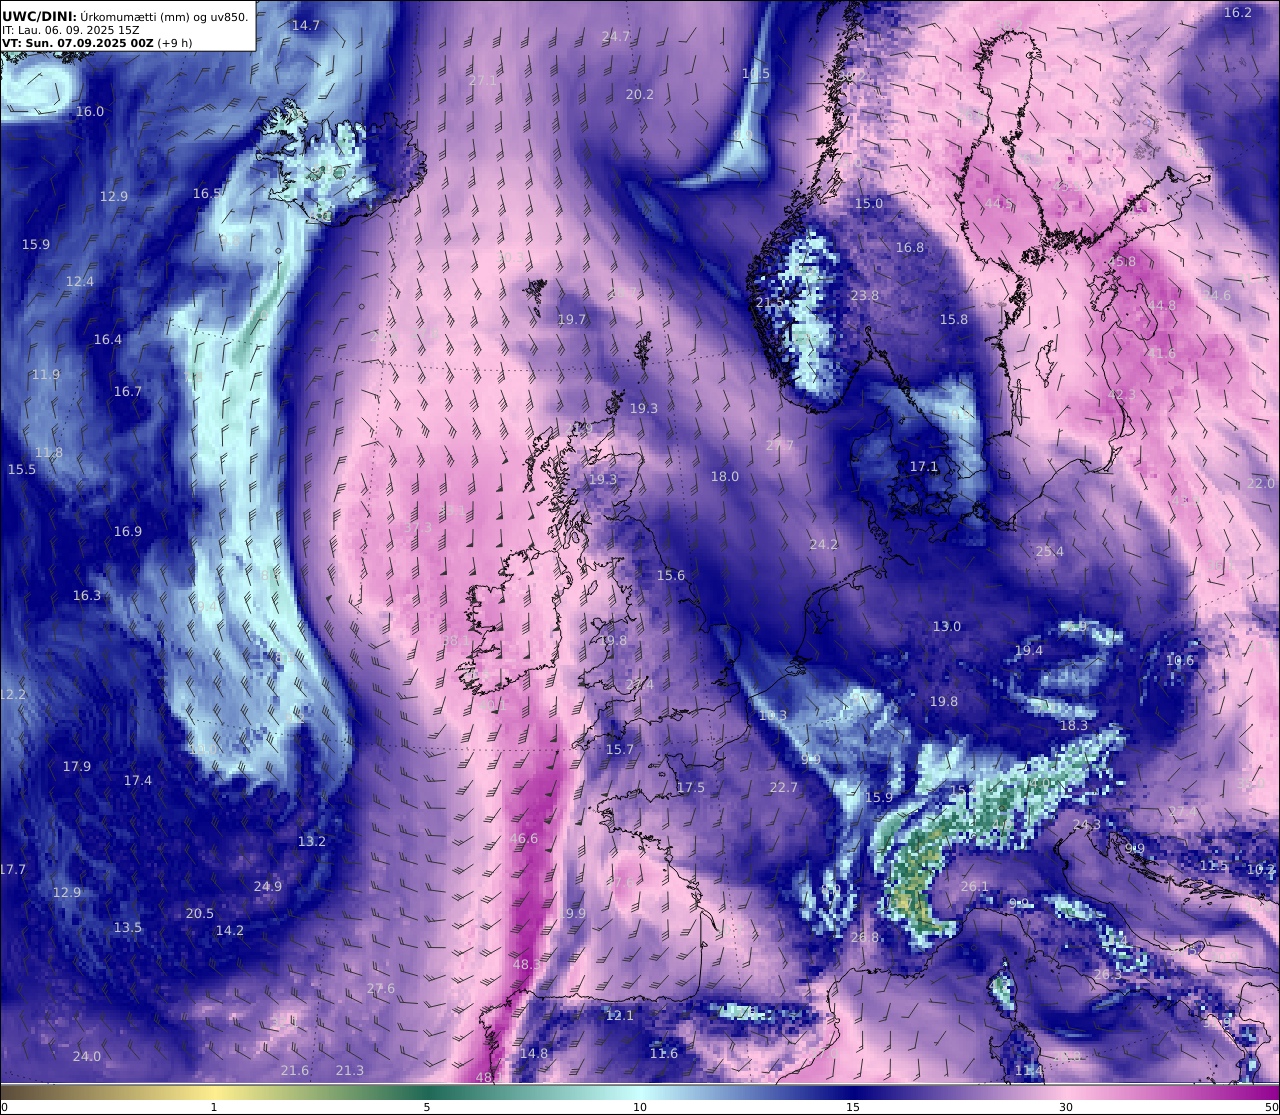Click the map value 17.1 over Denmark
The image size is (1280, 1115).
point(924,466)
